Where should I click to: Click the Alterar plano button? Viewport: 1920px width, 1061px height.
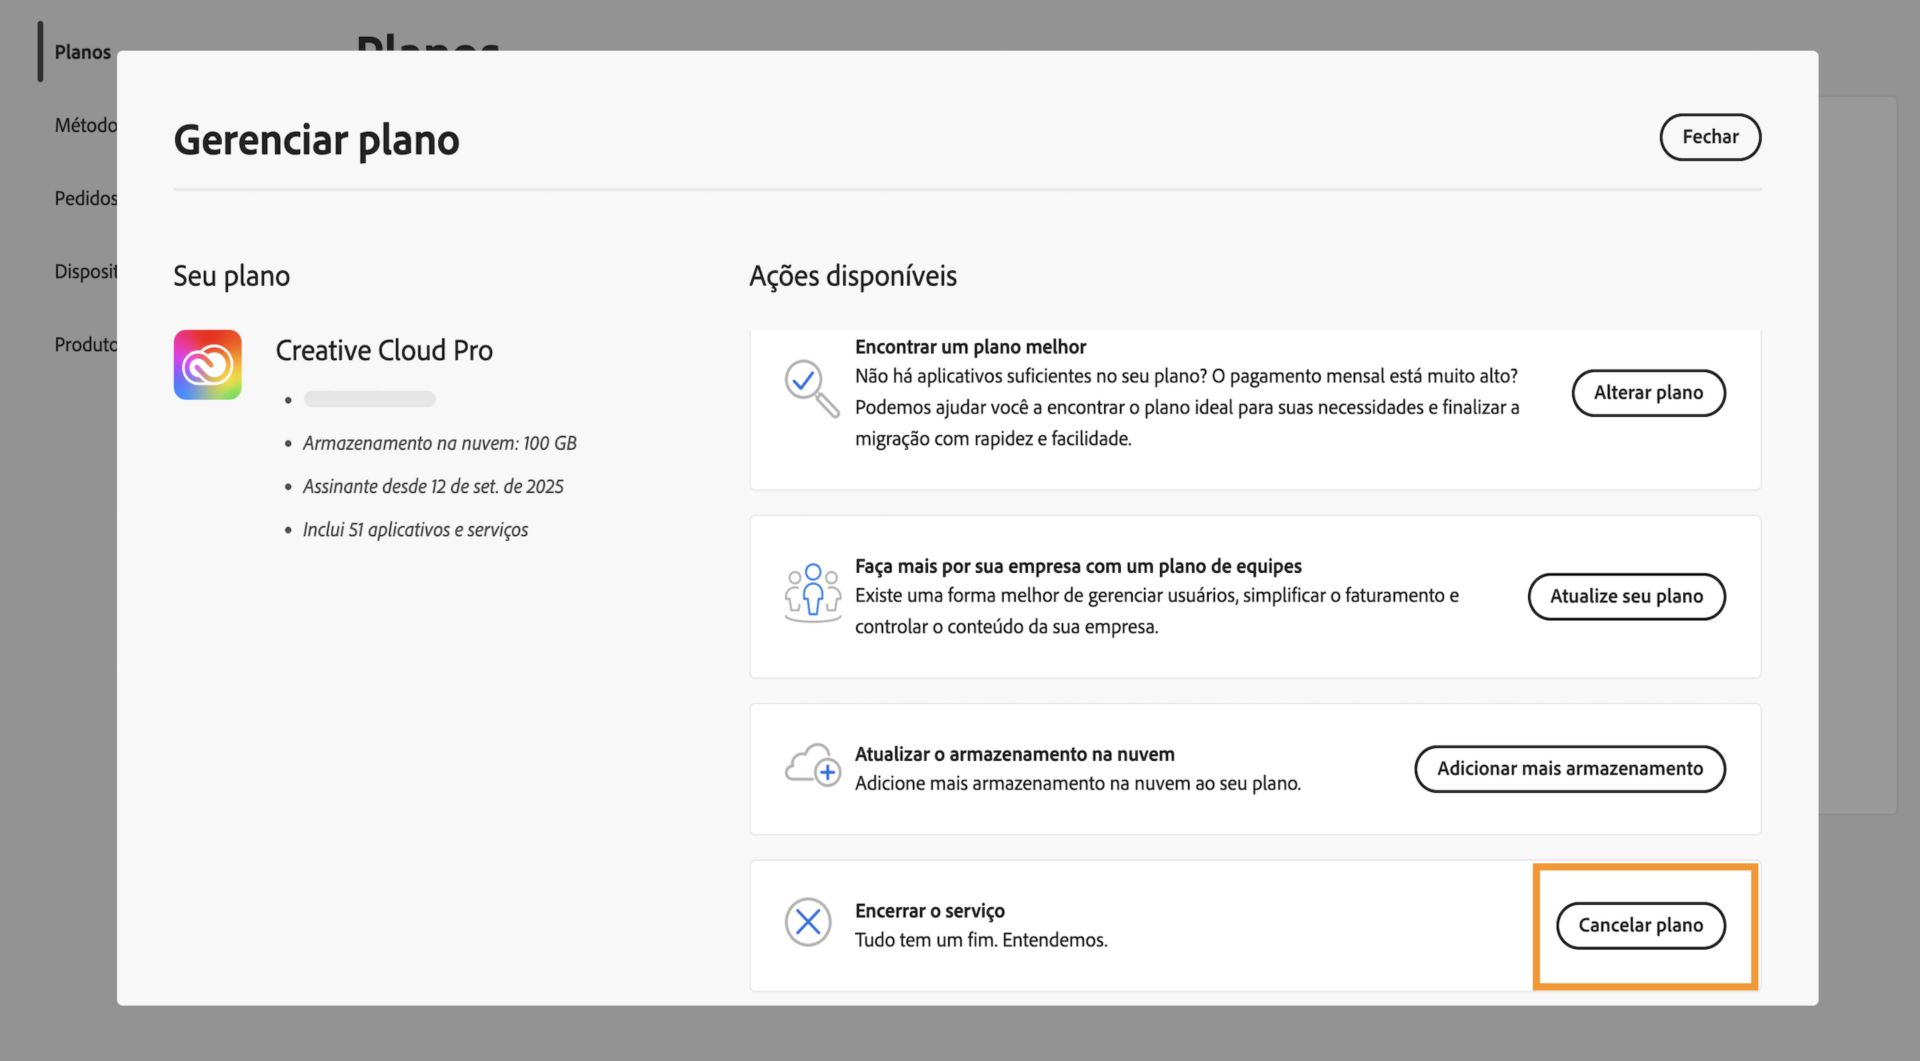pyautogui.click(x=1648, y=393)
